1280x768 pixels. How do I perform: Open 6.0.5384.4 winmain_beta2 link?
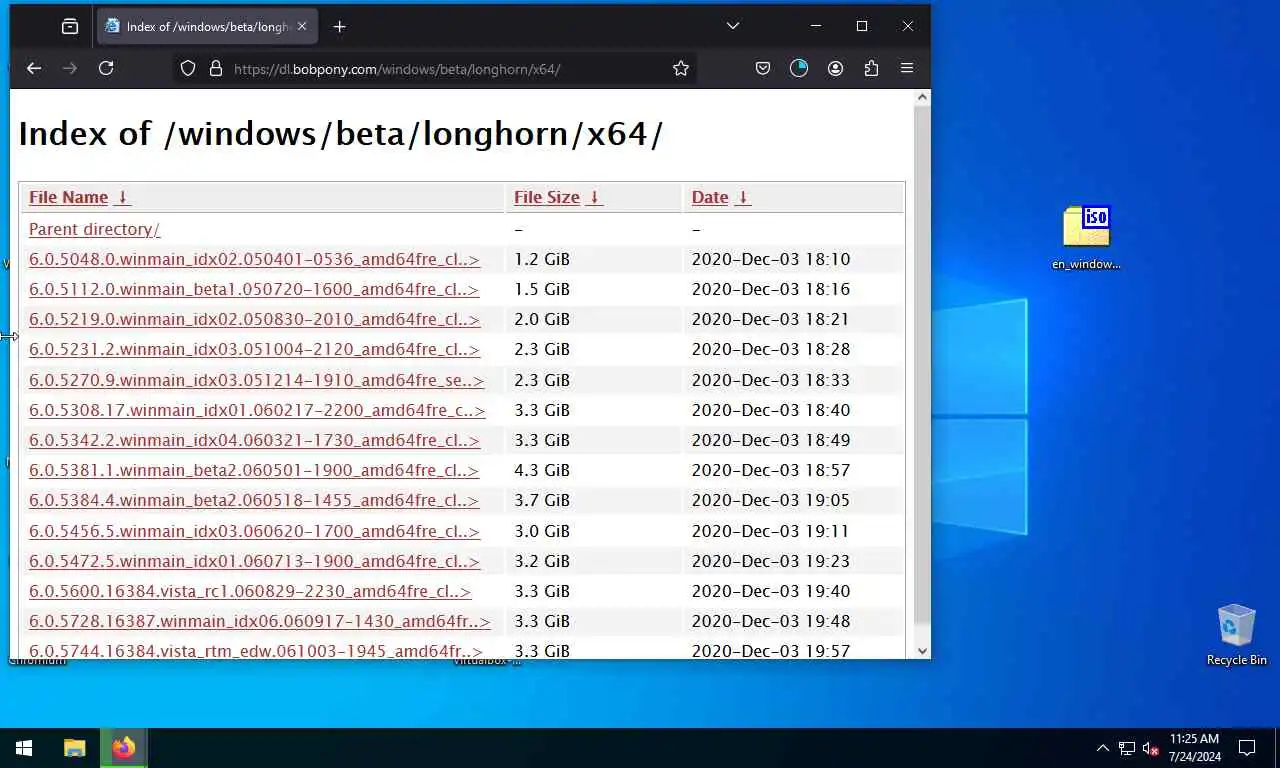point(254,500)
